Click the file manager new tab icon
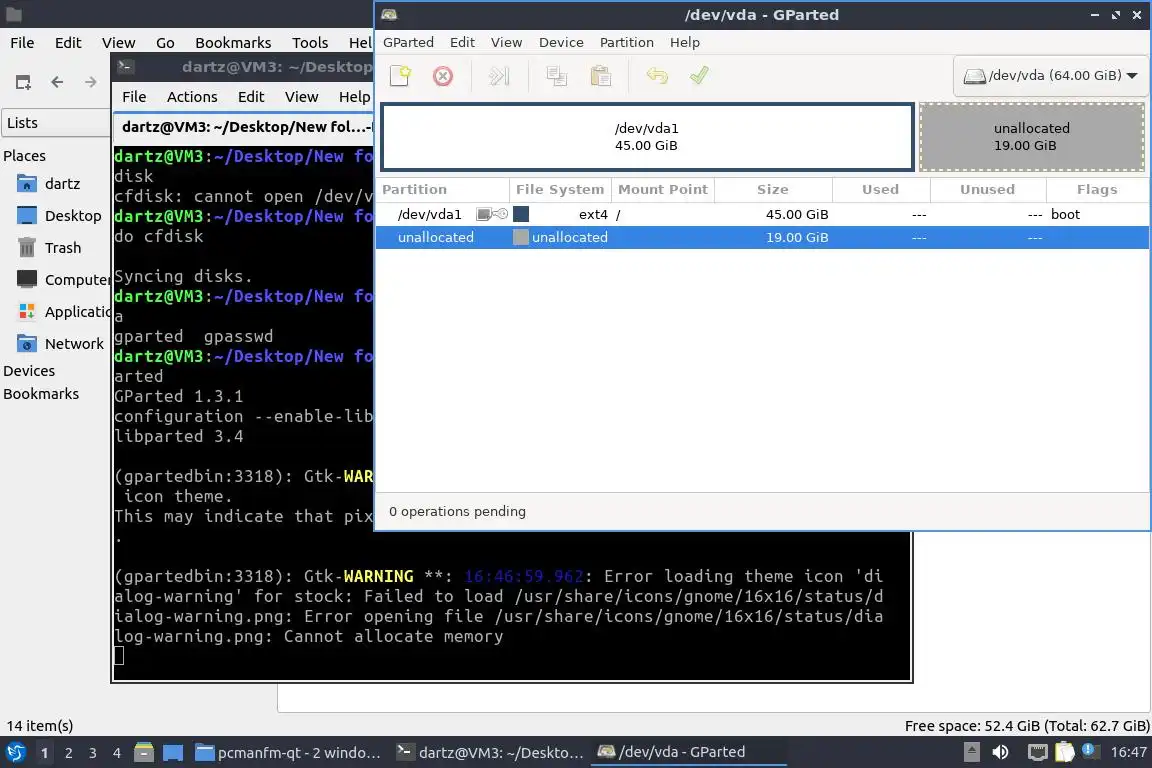1152x768 pixels. pyautogui.click(x=24, y=82)
